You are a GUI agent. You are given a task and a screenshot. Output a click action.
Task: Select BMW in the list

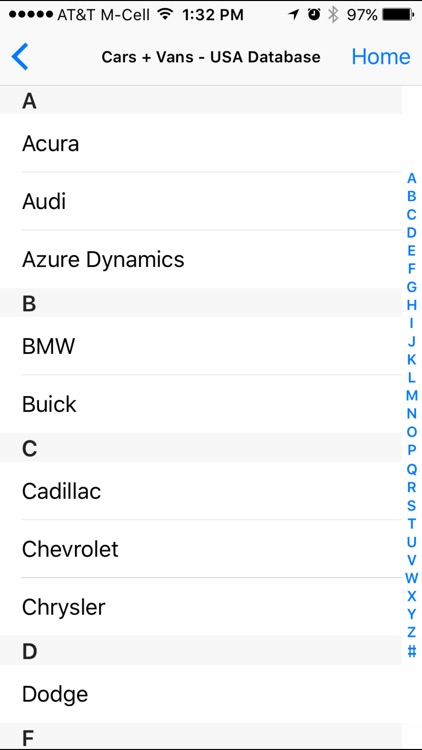[201, 346]
